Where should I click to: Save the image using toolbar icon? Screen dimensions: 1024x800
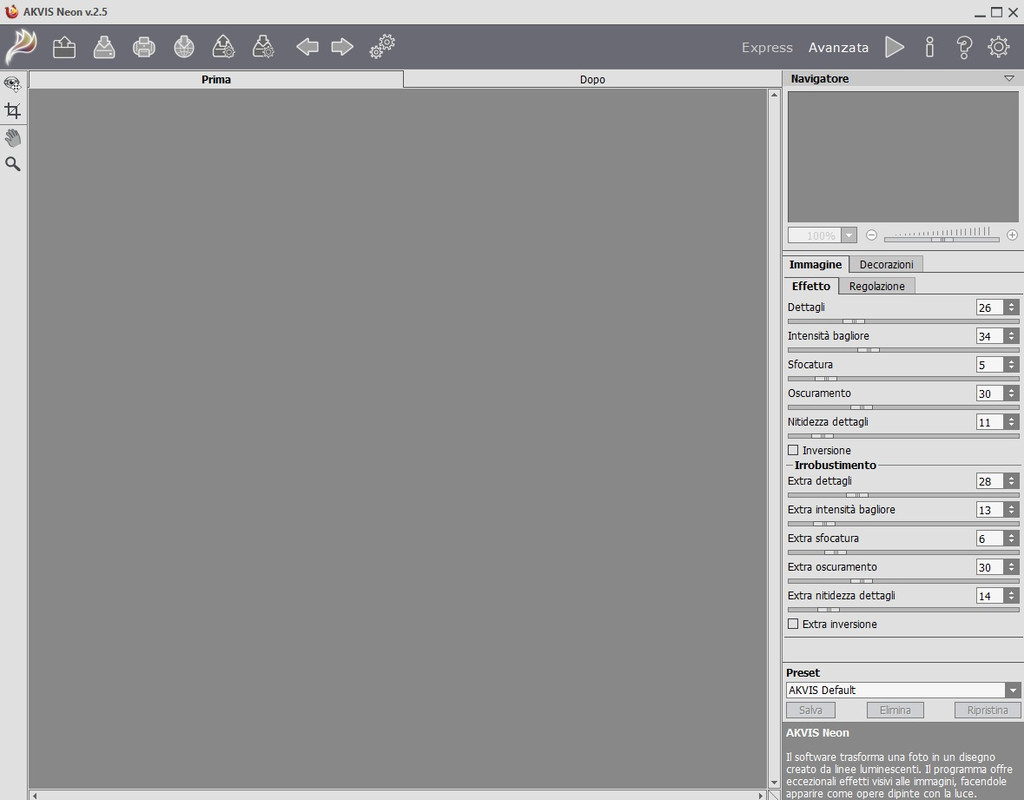pos(104,47)
